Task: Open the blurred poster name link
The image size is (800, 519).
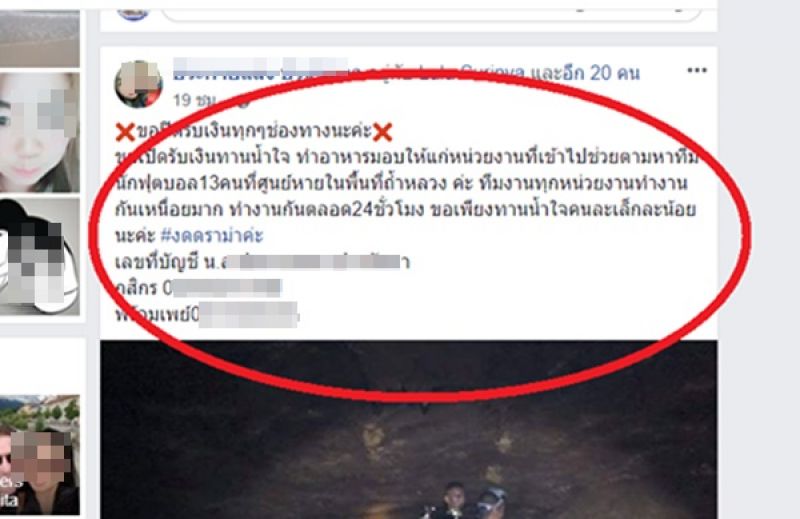Action: [260, 73]
